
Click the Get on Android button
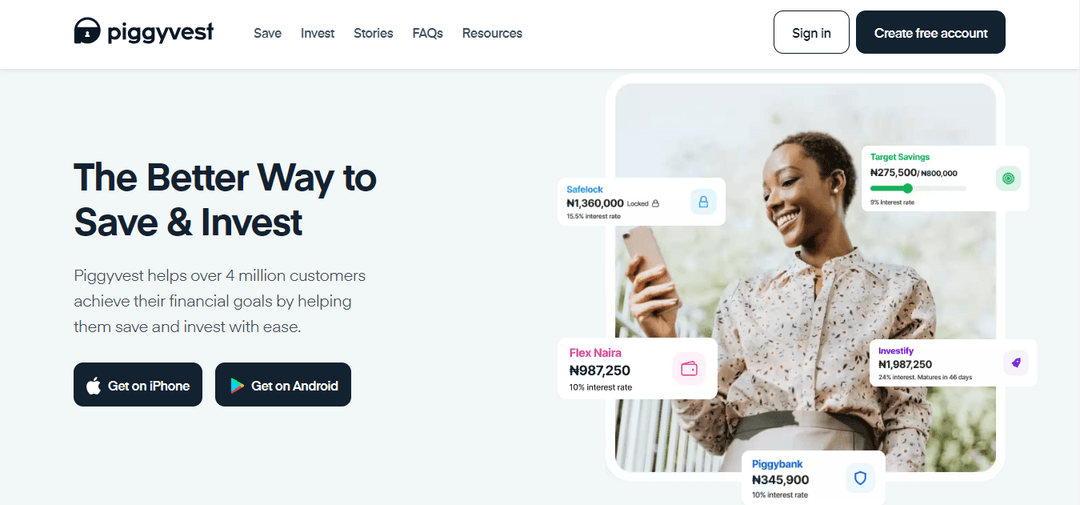click(x=283, y=384)
